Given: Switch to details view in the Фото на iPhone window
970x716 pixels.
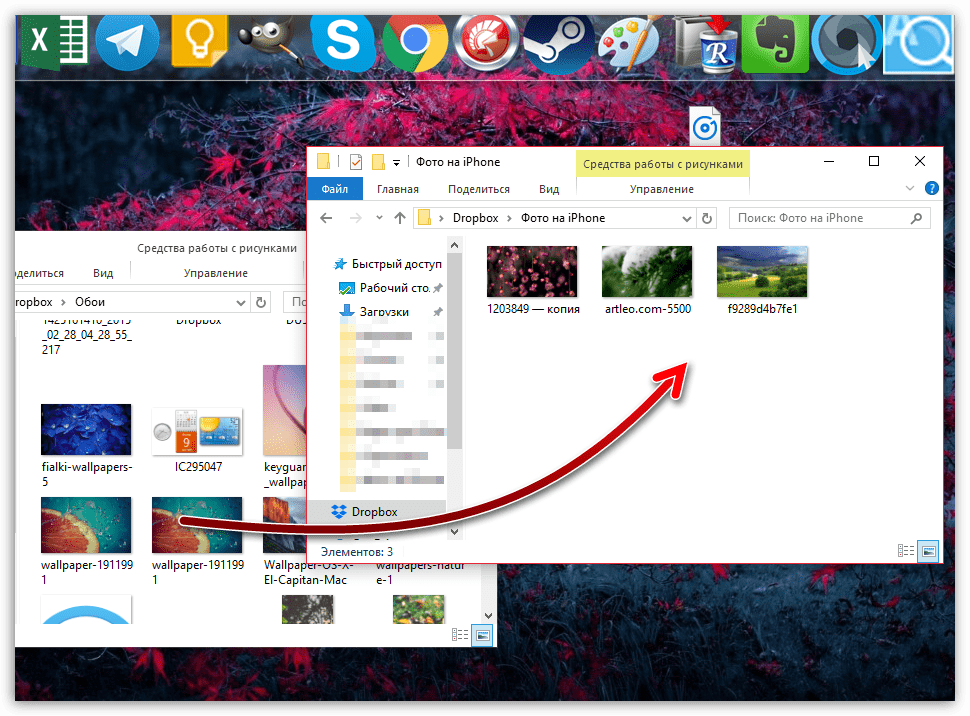Looking at the screenshot, I should pyautogui.click(x=907, y=551).
